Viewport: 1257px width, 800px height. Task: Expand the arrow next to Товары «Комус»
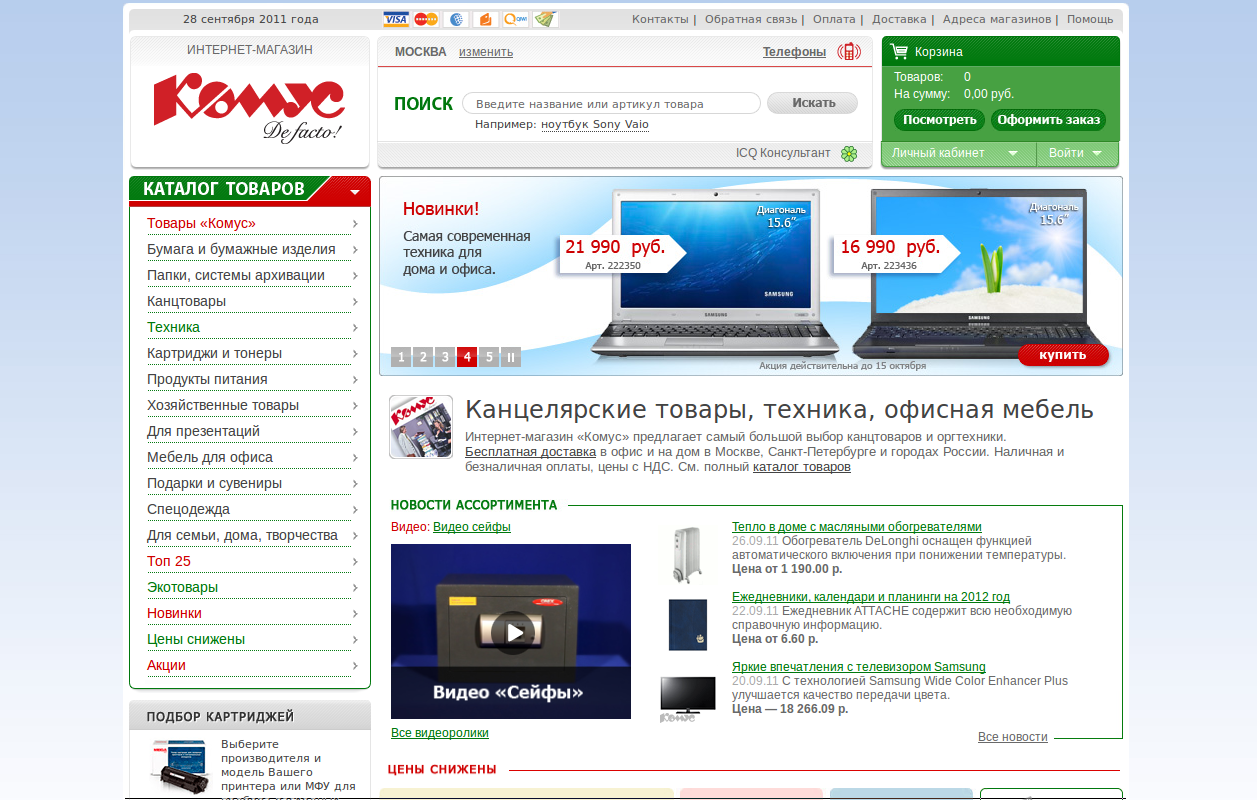click(x=355, y=223)
